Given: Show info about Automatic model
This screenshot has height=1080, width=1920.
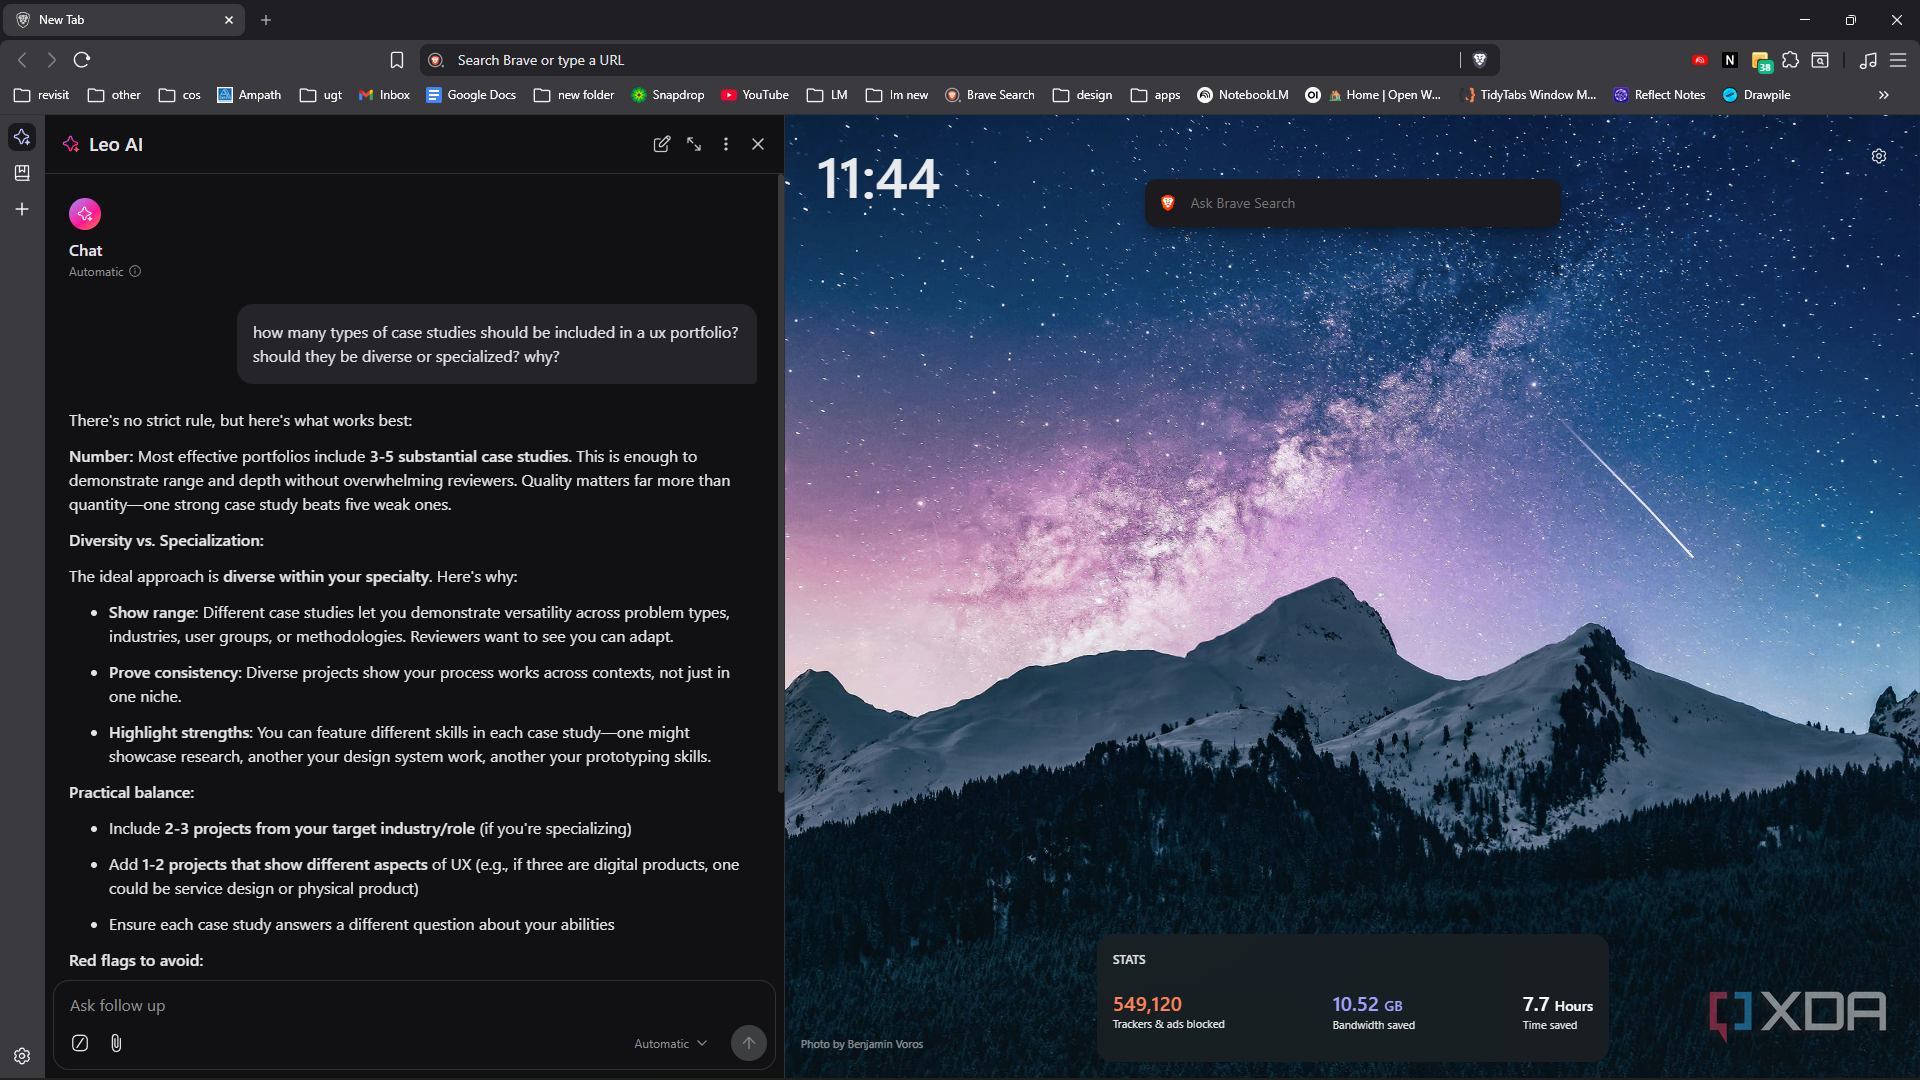Looking at the screenshot, I should (135, 272).
